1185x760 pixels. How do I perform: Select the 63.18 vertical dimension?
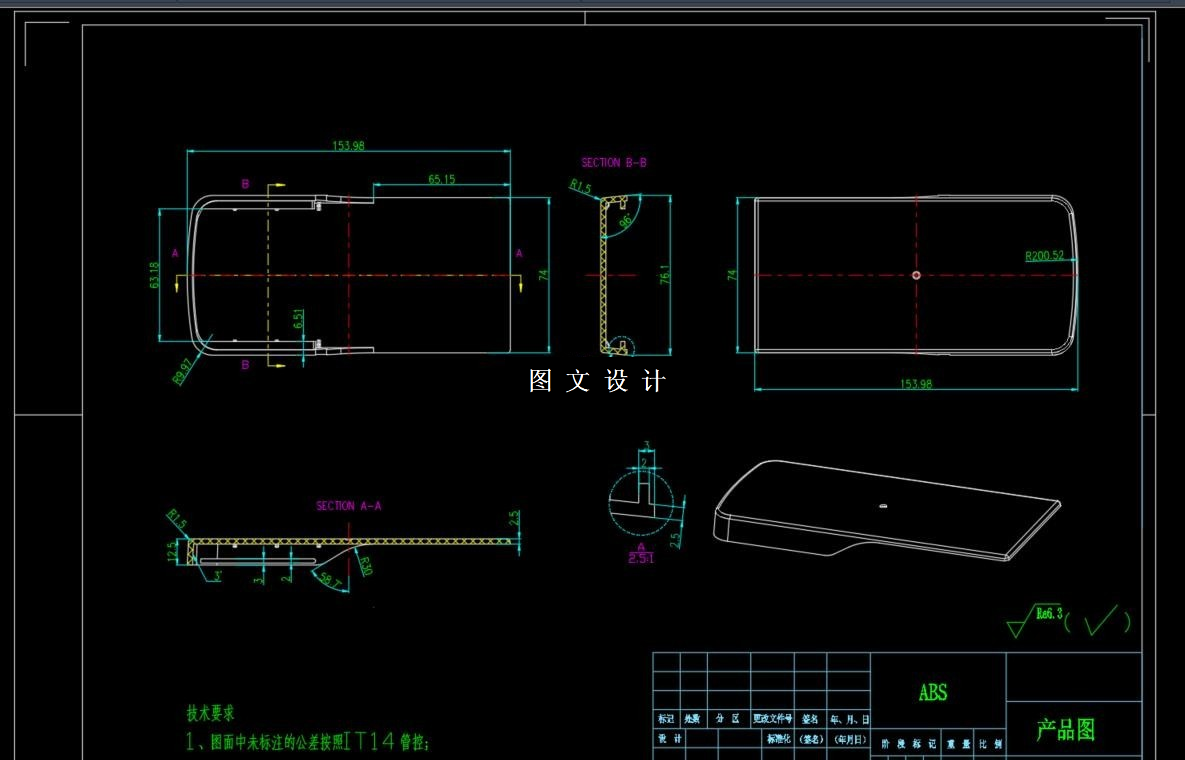tap(154, 275)
